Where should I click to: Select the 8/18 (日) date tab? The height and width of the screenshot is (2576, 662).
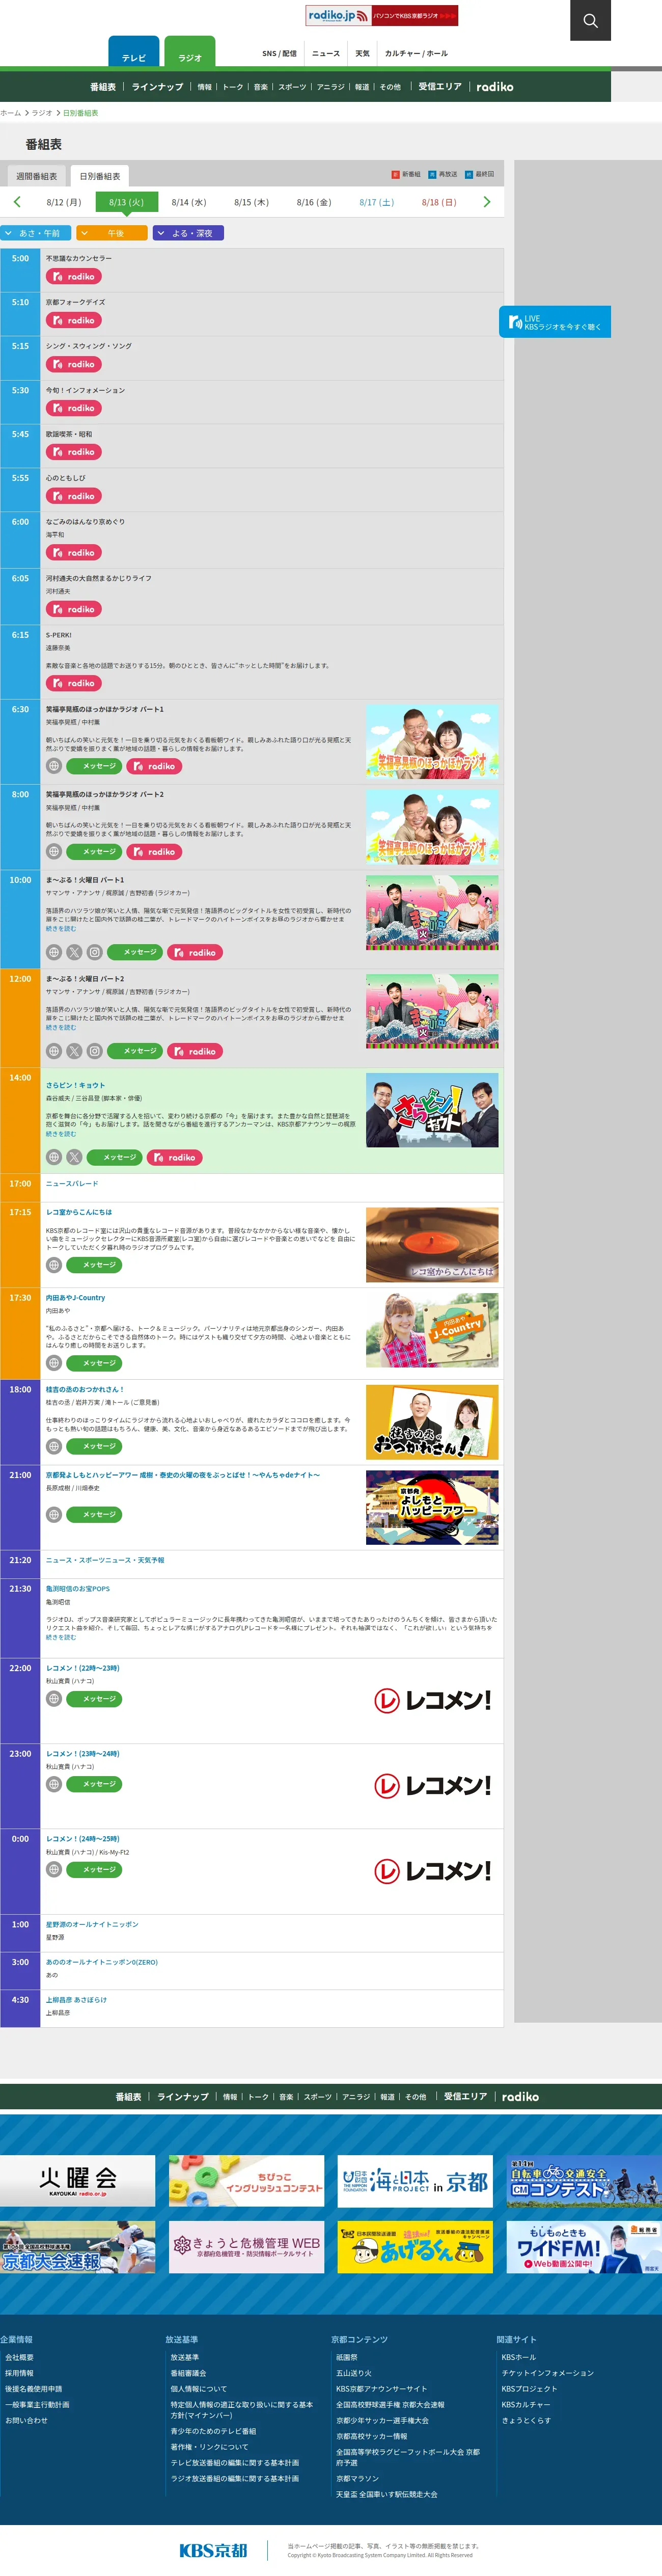(439, 202)
